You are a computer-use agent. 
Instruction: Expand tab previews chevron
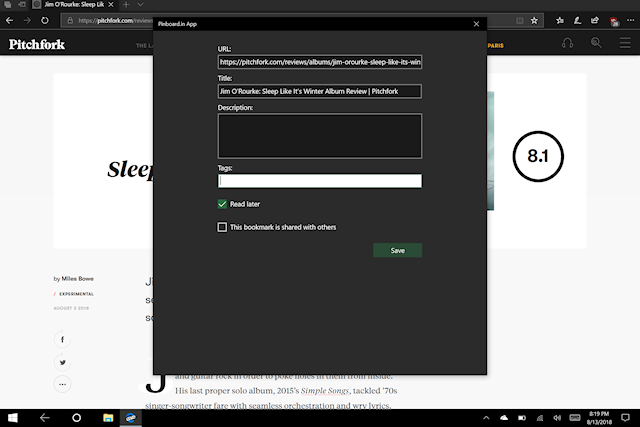140,4
